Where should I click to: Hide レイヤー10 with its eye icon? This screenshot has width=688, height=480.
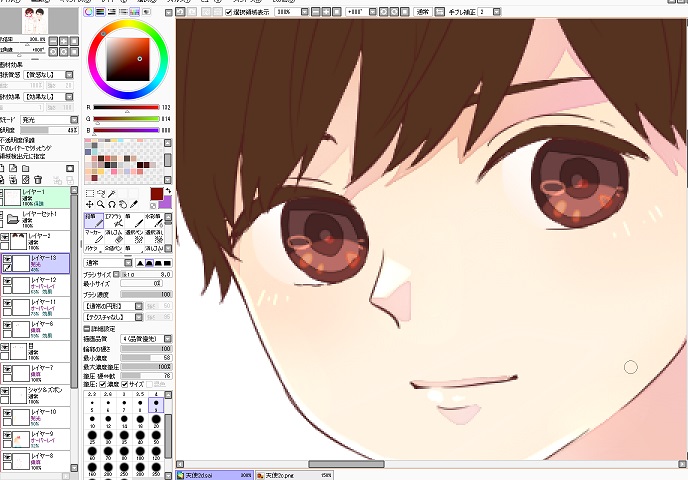(7, 413)
